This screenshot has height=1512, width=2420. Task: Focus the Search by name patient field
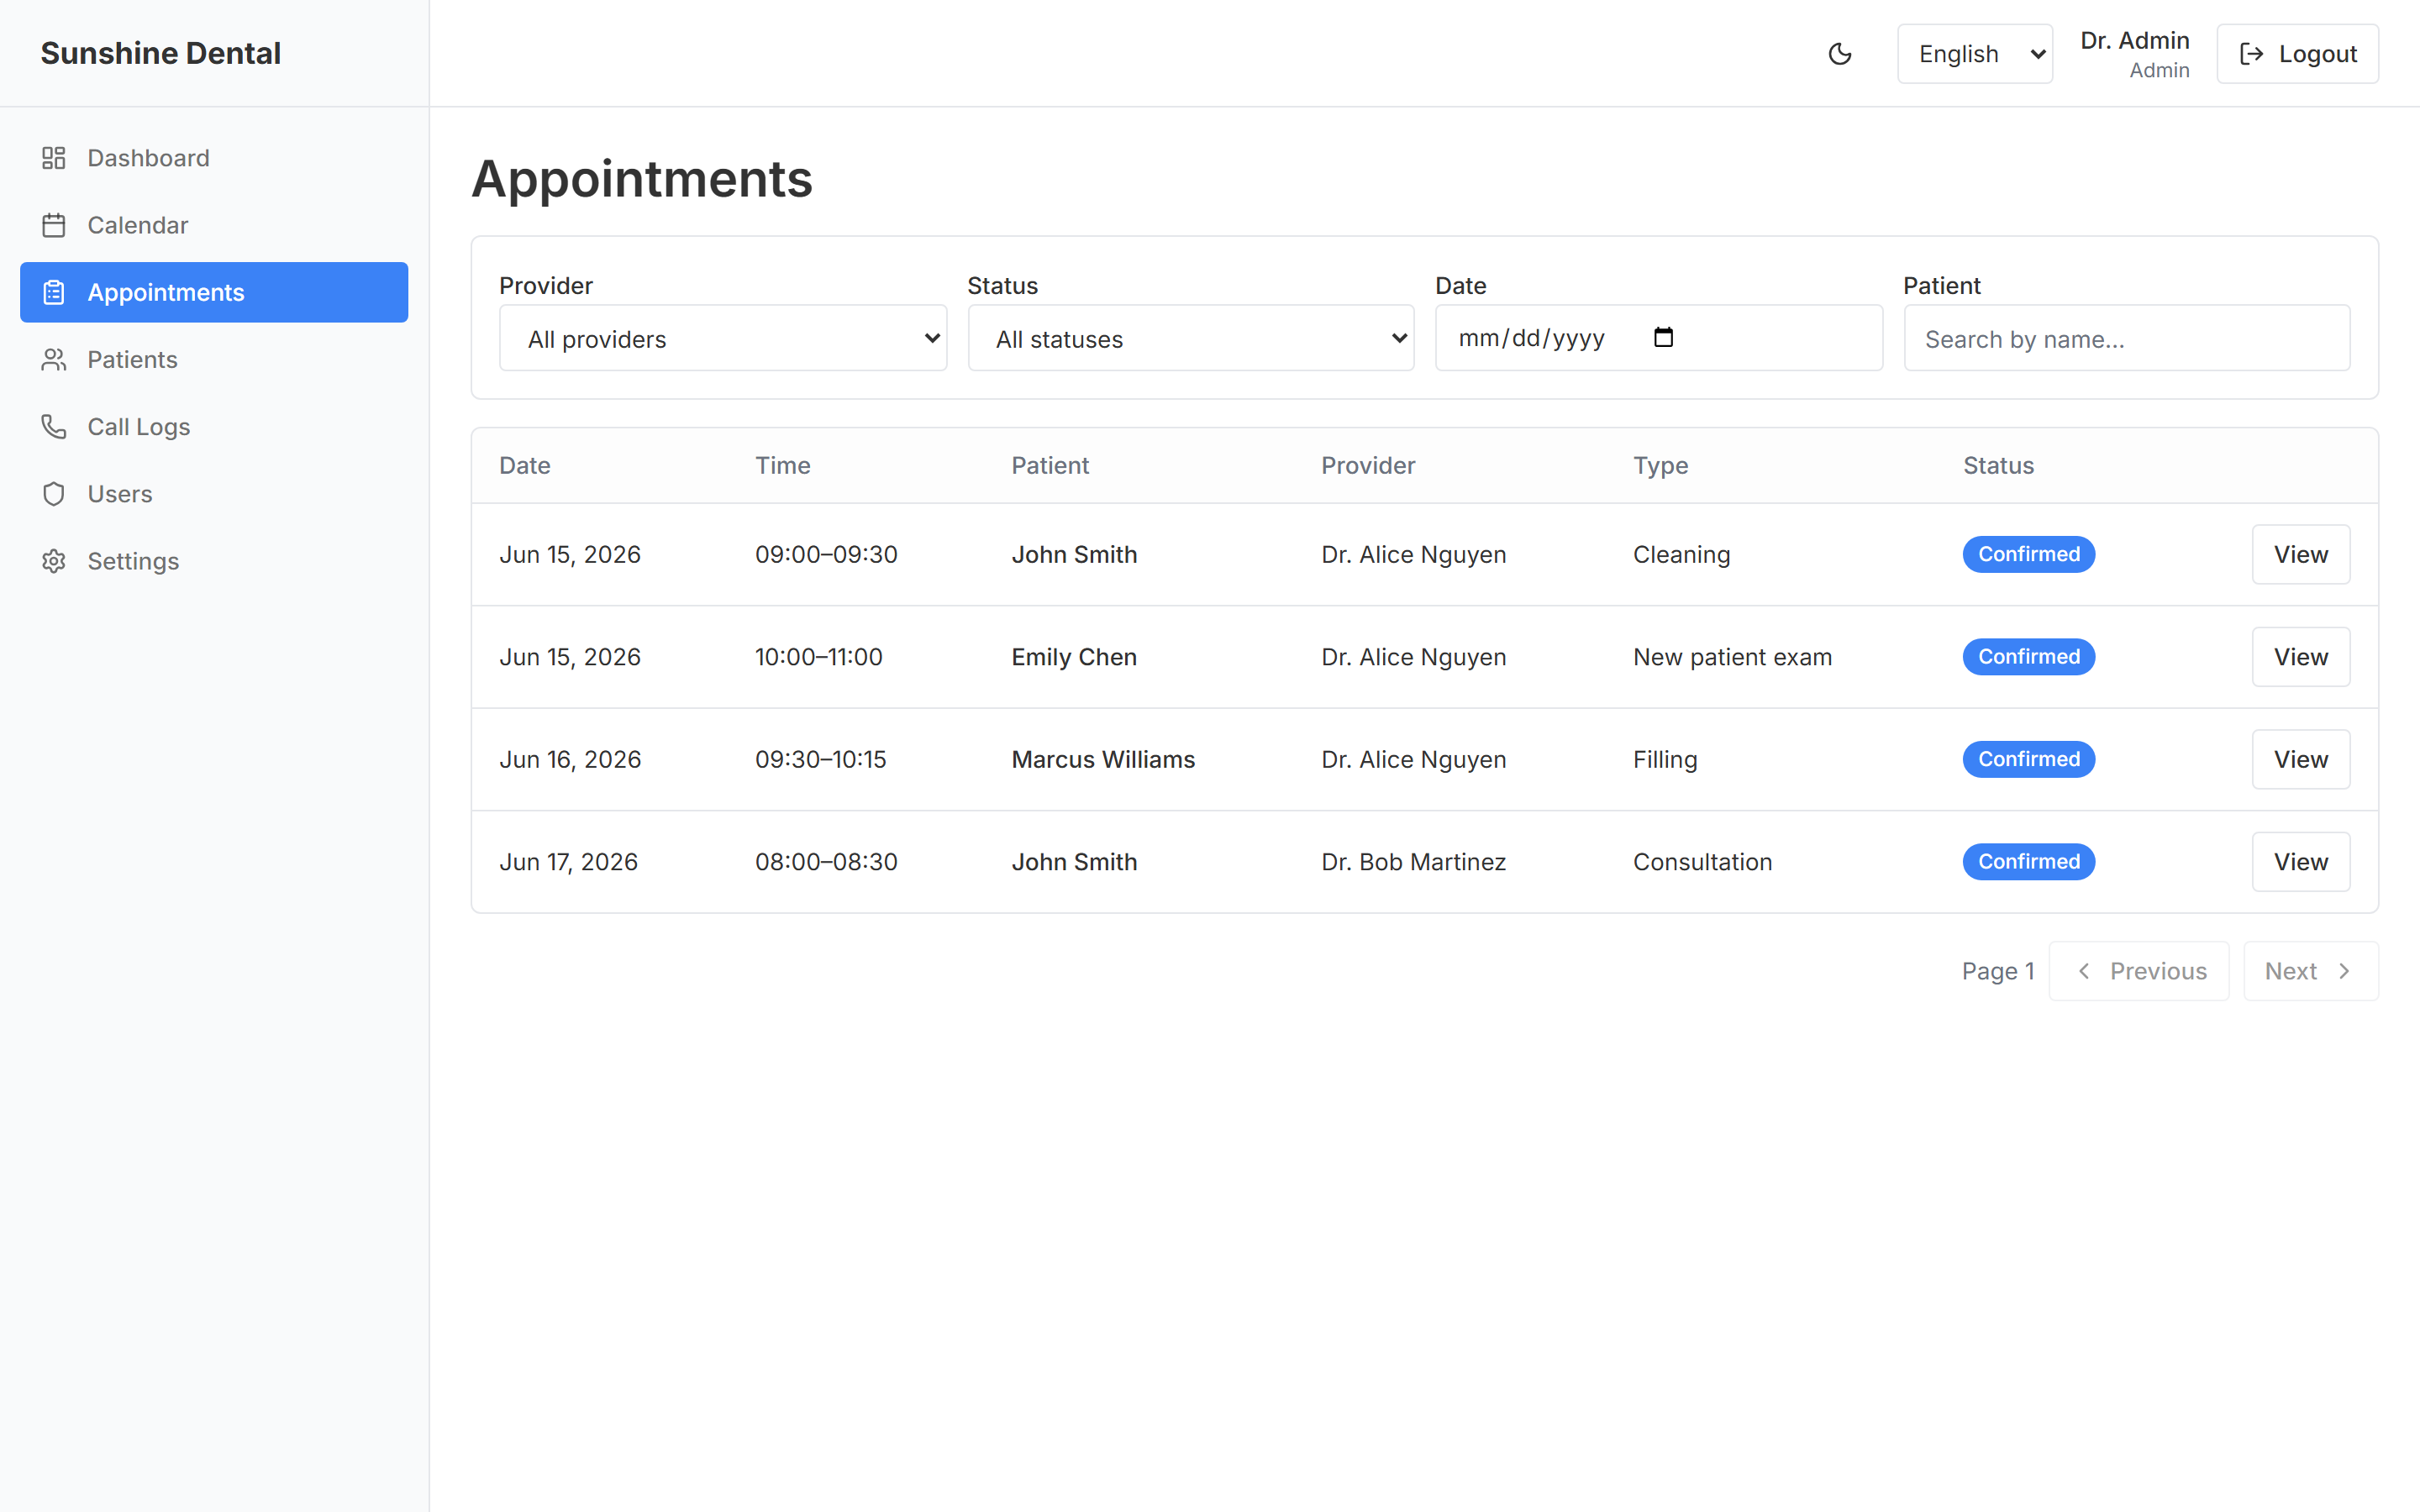2127,338
